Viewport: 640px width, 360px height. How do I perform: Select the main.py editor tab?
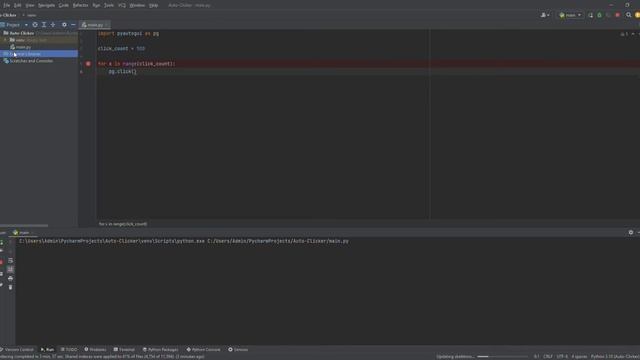[95, 25]
